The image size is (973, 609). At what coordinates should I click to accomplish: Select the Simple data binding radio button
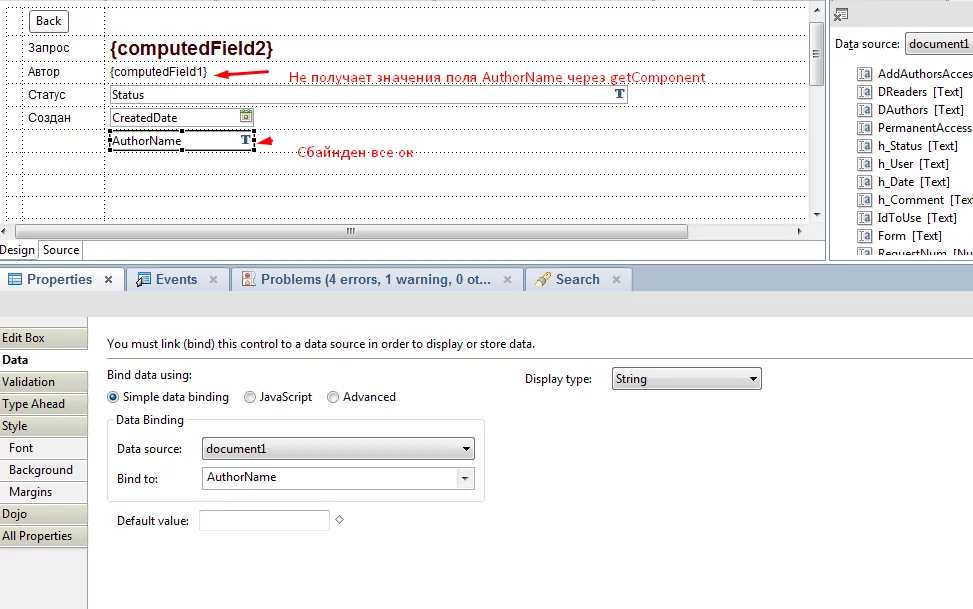(112, 397)
